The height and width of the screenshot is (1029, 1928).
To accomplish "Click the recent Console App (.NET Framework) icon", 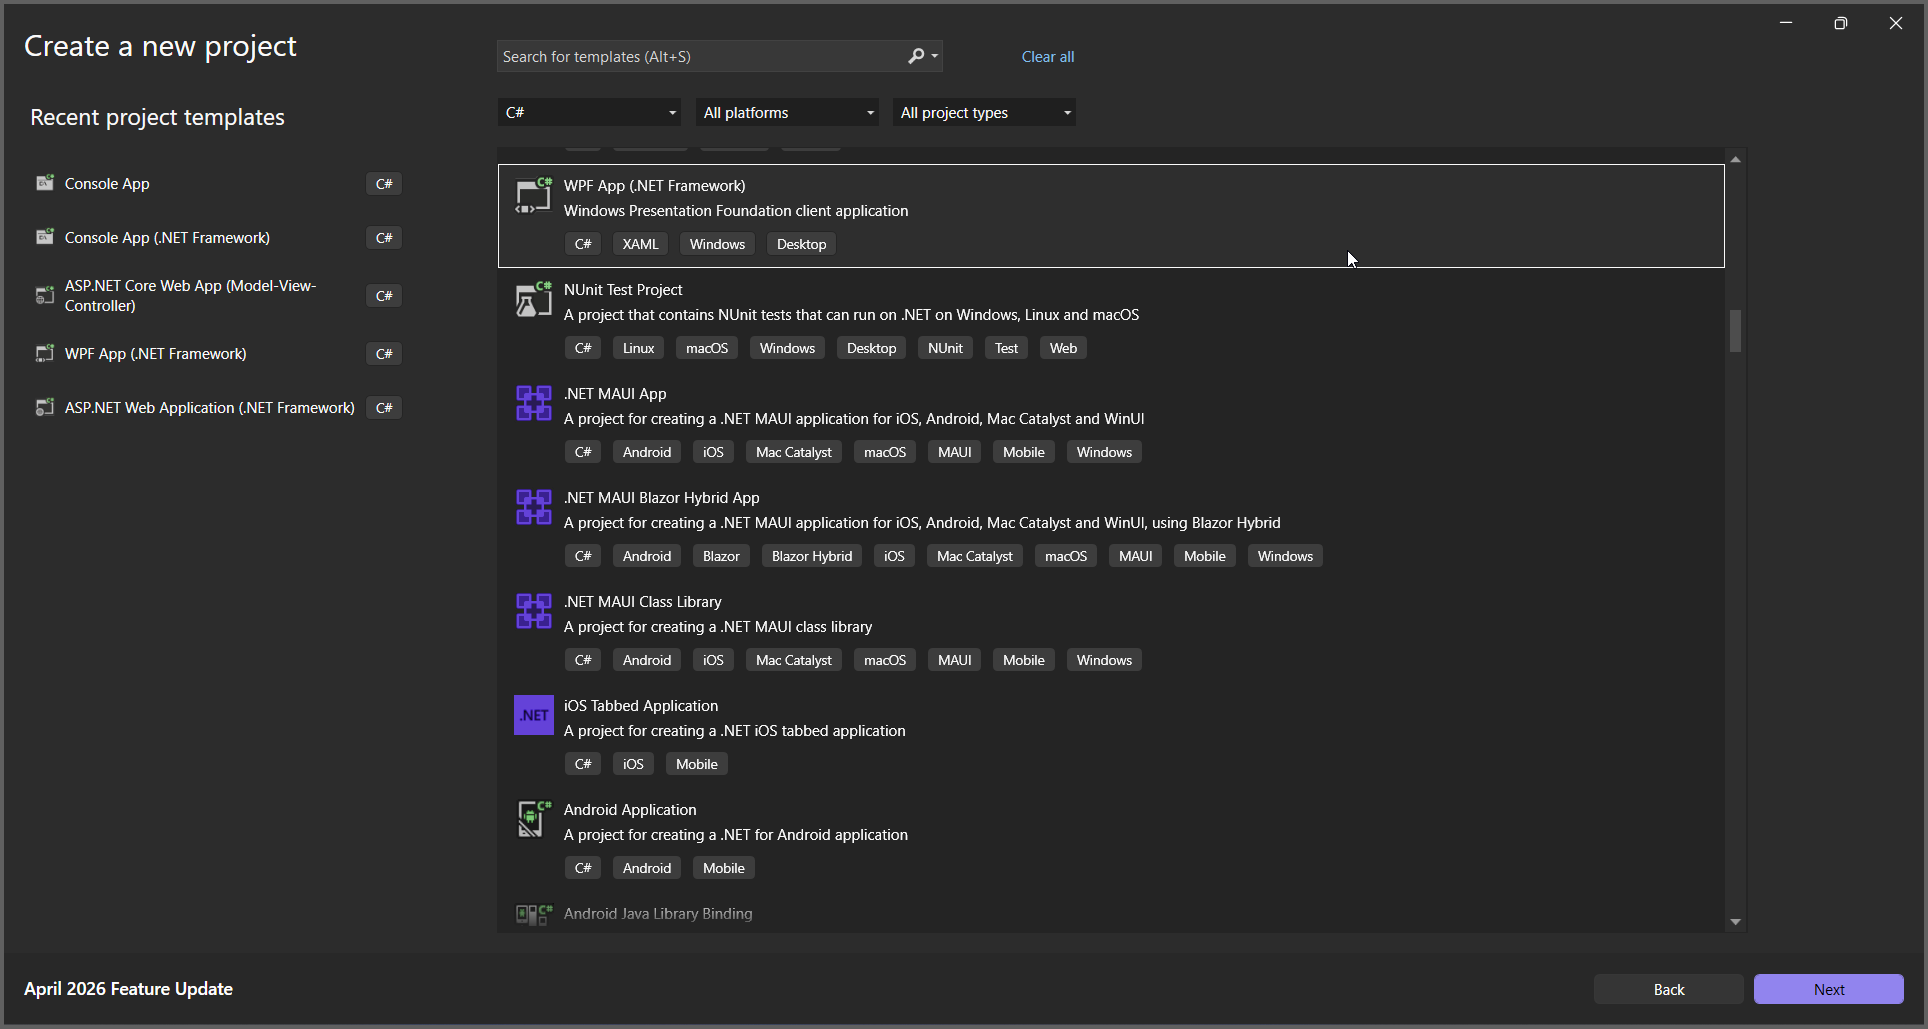I will point(44,237).
